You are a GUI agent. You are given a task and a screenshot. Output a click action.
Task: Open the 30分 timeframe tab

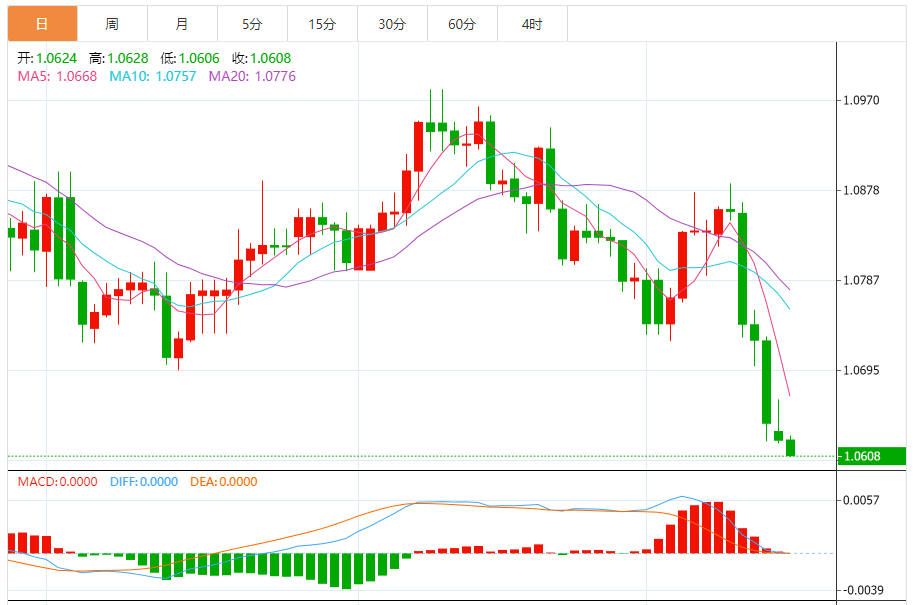tap(392, 24)
